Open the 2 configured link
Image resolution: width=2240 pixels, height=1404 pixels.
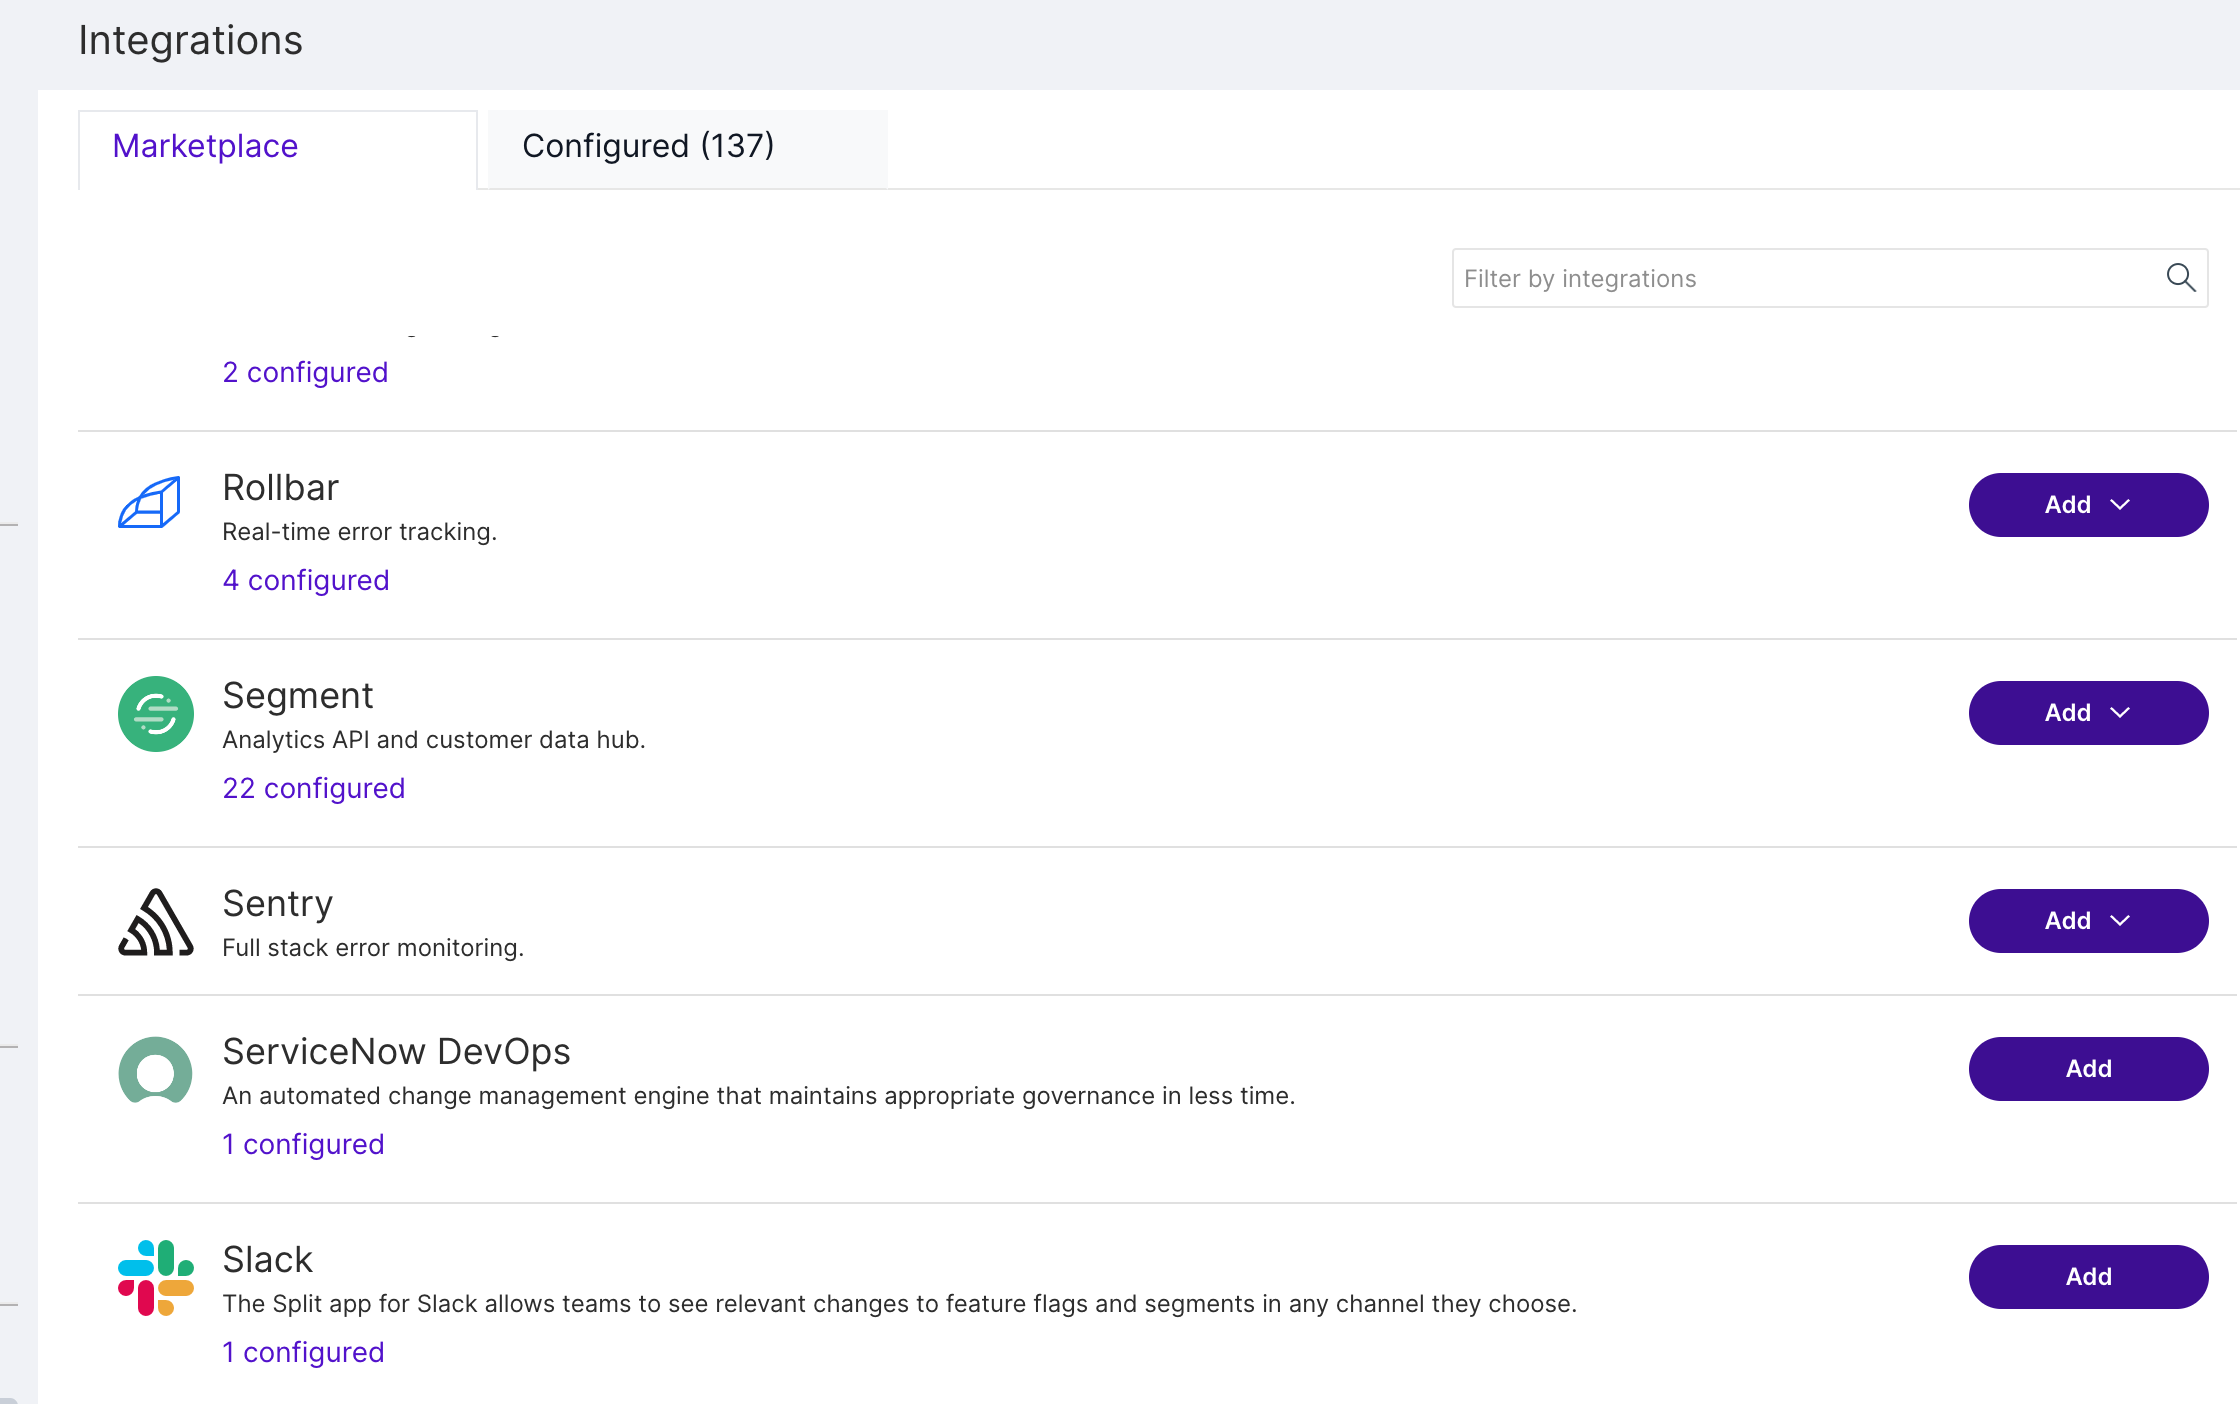pos(305,372)
